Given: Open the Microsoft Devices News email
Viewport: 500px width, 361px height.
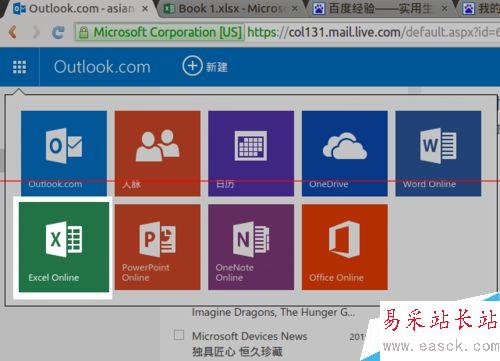Looking at the screenshot, I should (x=249, y=336).
